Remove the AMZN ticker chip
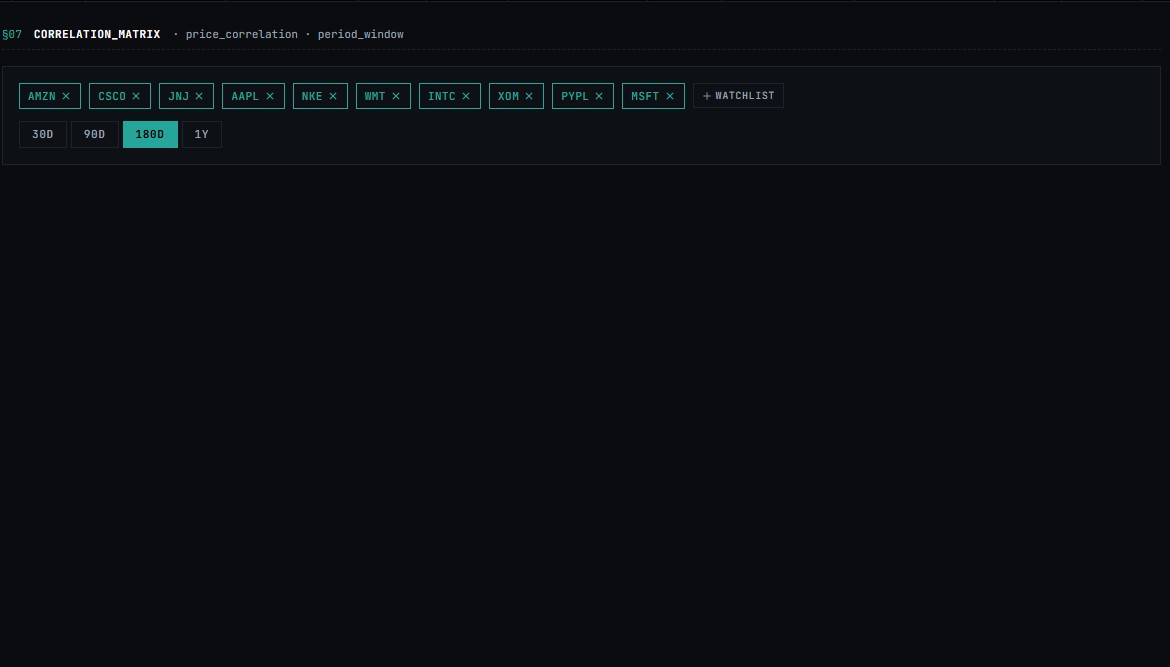Viewport: 1170px width, 667px height. tap(66, 96)
